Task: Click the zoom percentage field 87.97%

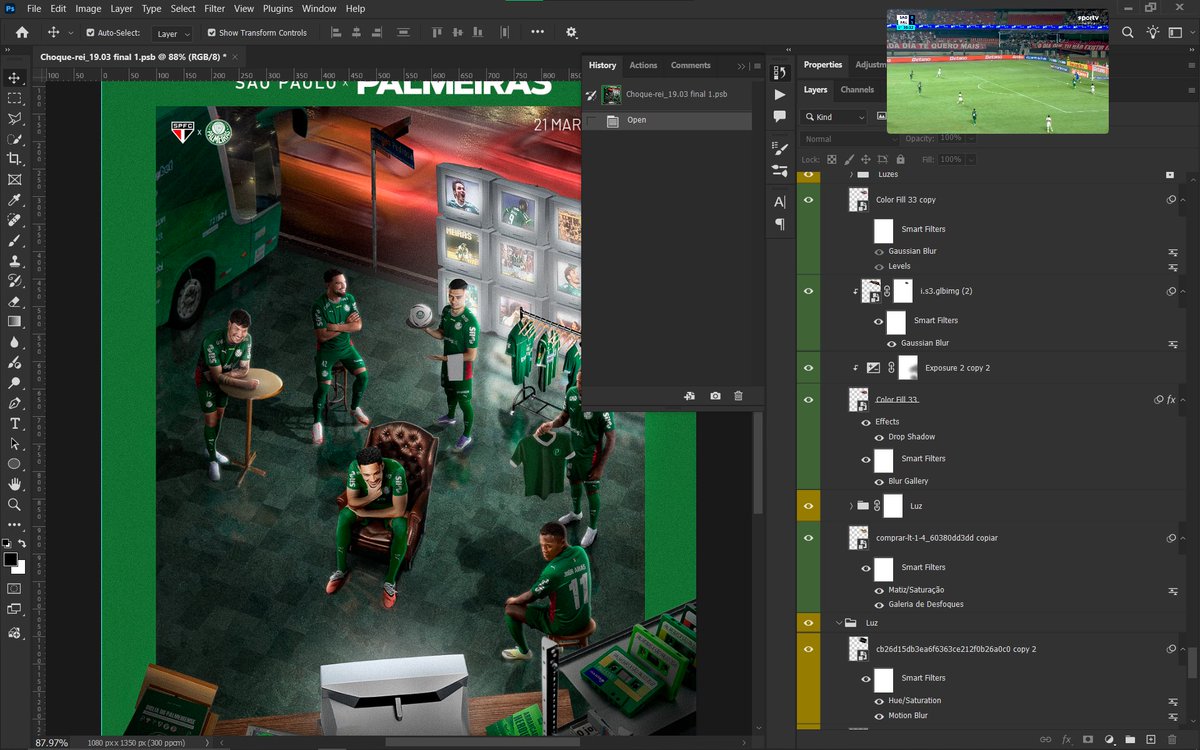Action: pos(52,743)
